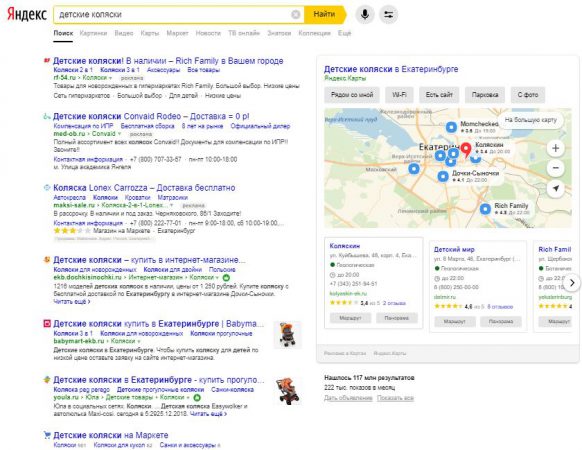Expand the rf-54.ru Коляски dropdown arrow
Screen dimensions: 582x450
[110, 78]
